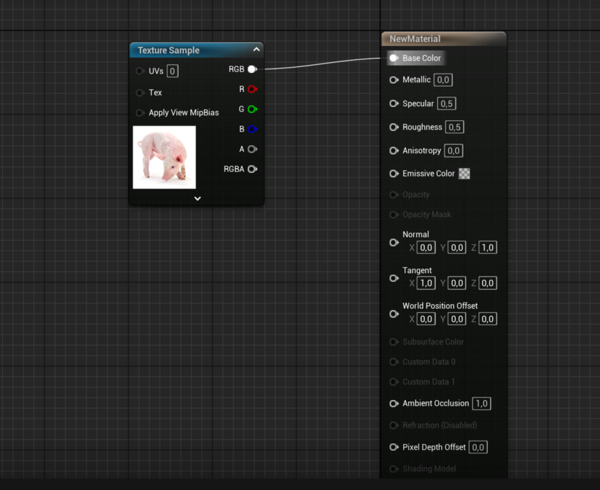Click the Refraction (Disabled) label
Screen dimensions: 600x490
[440, 425]
